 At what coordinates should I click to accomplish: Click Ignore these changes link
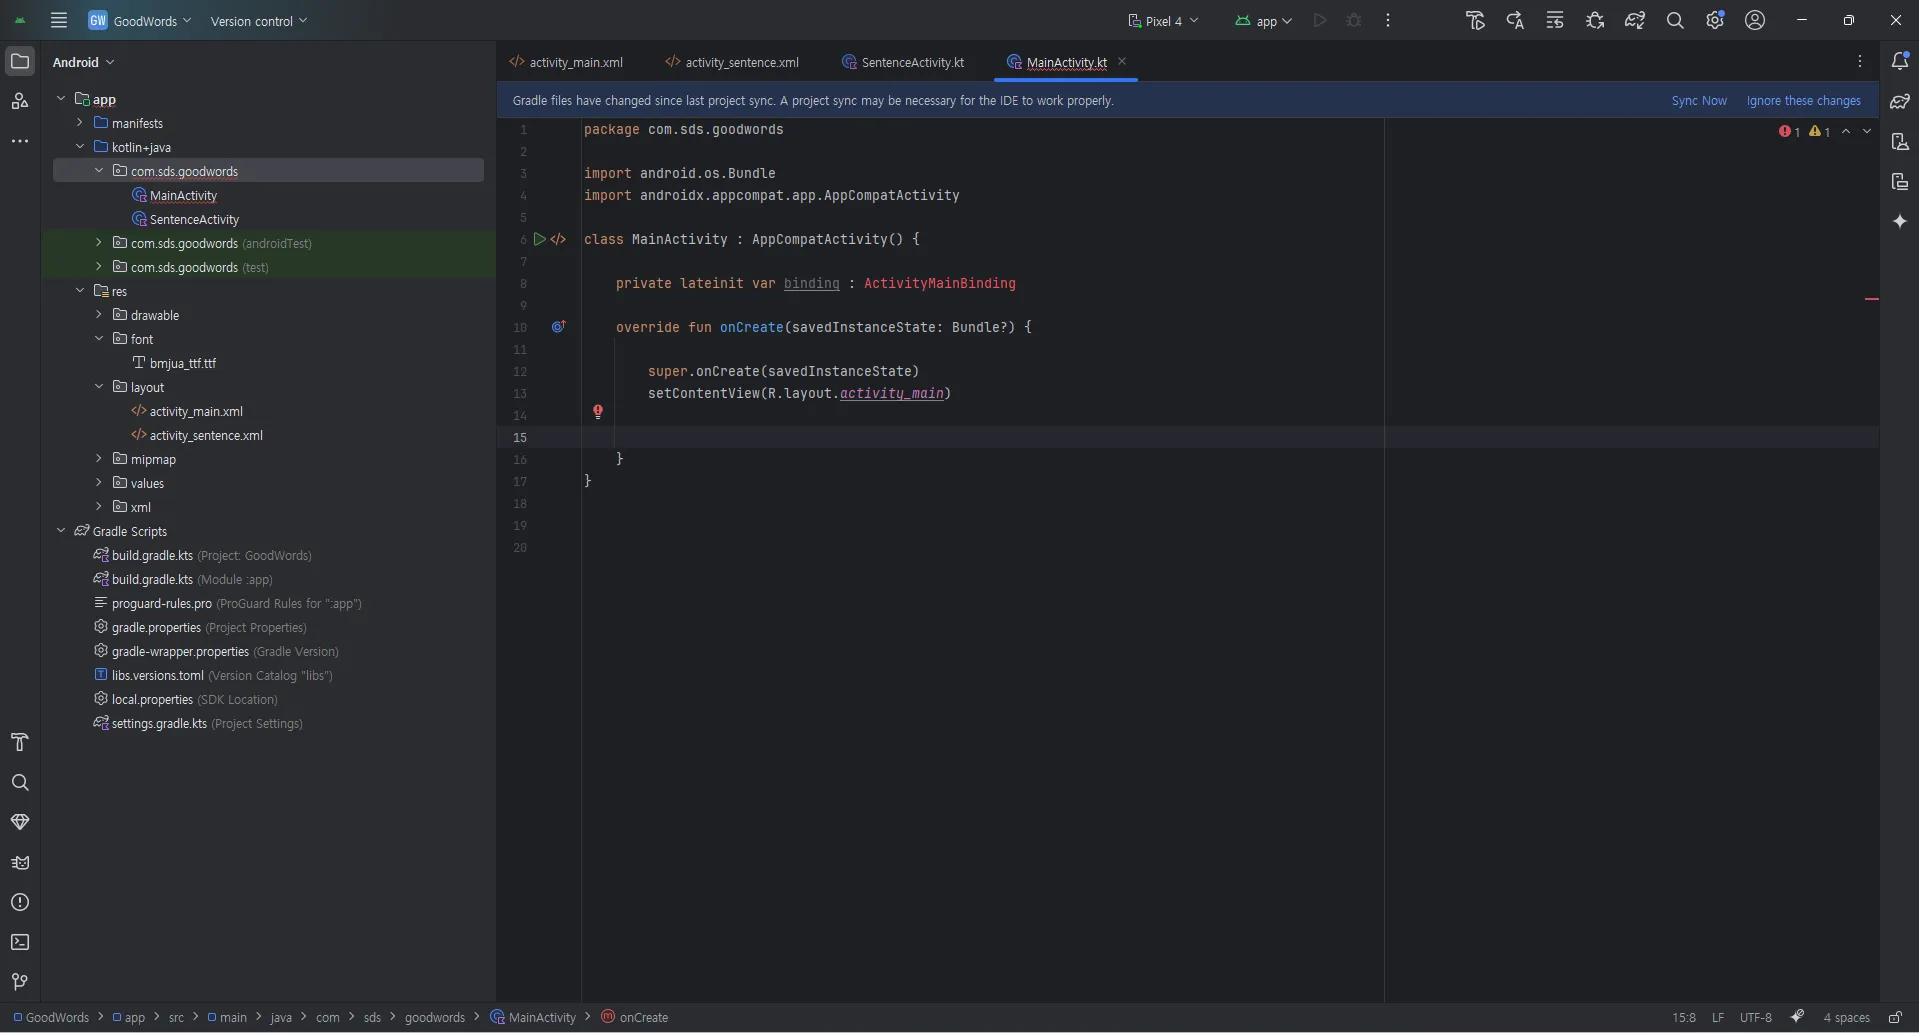tap(1803, 100)
